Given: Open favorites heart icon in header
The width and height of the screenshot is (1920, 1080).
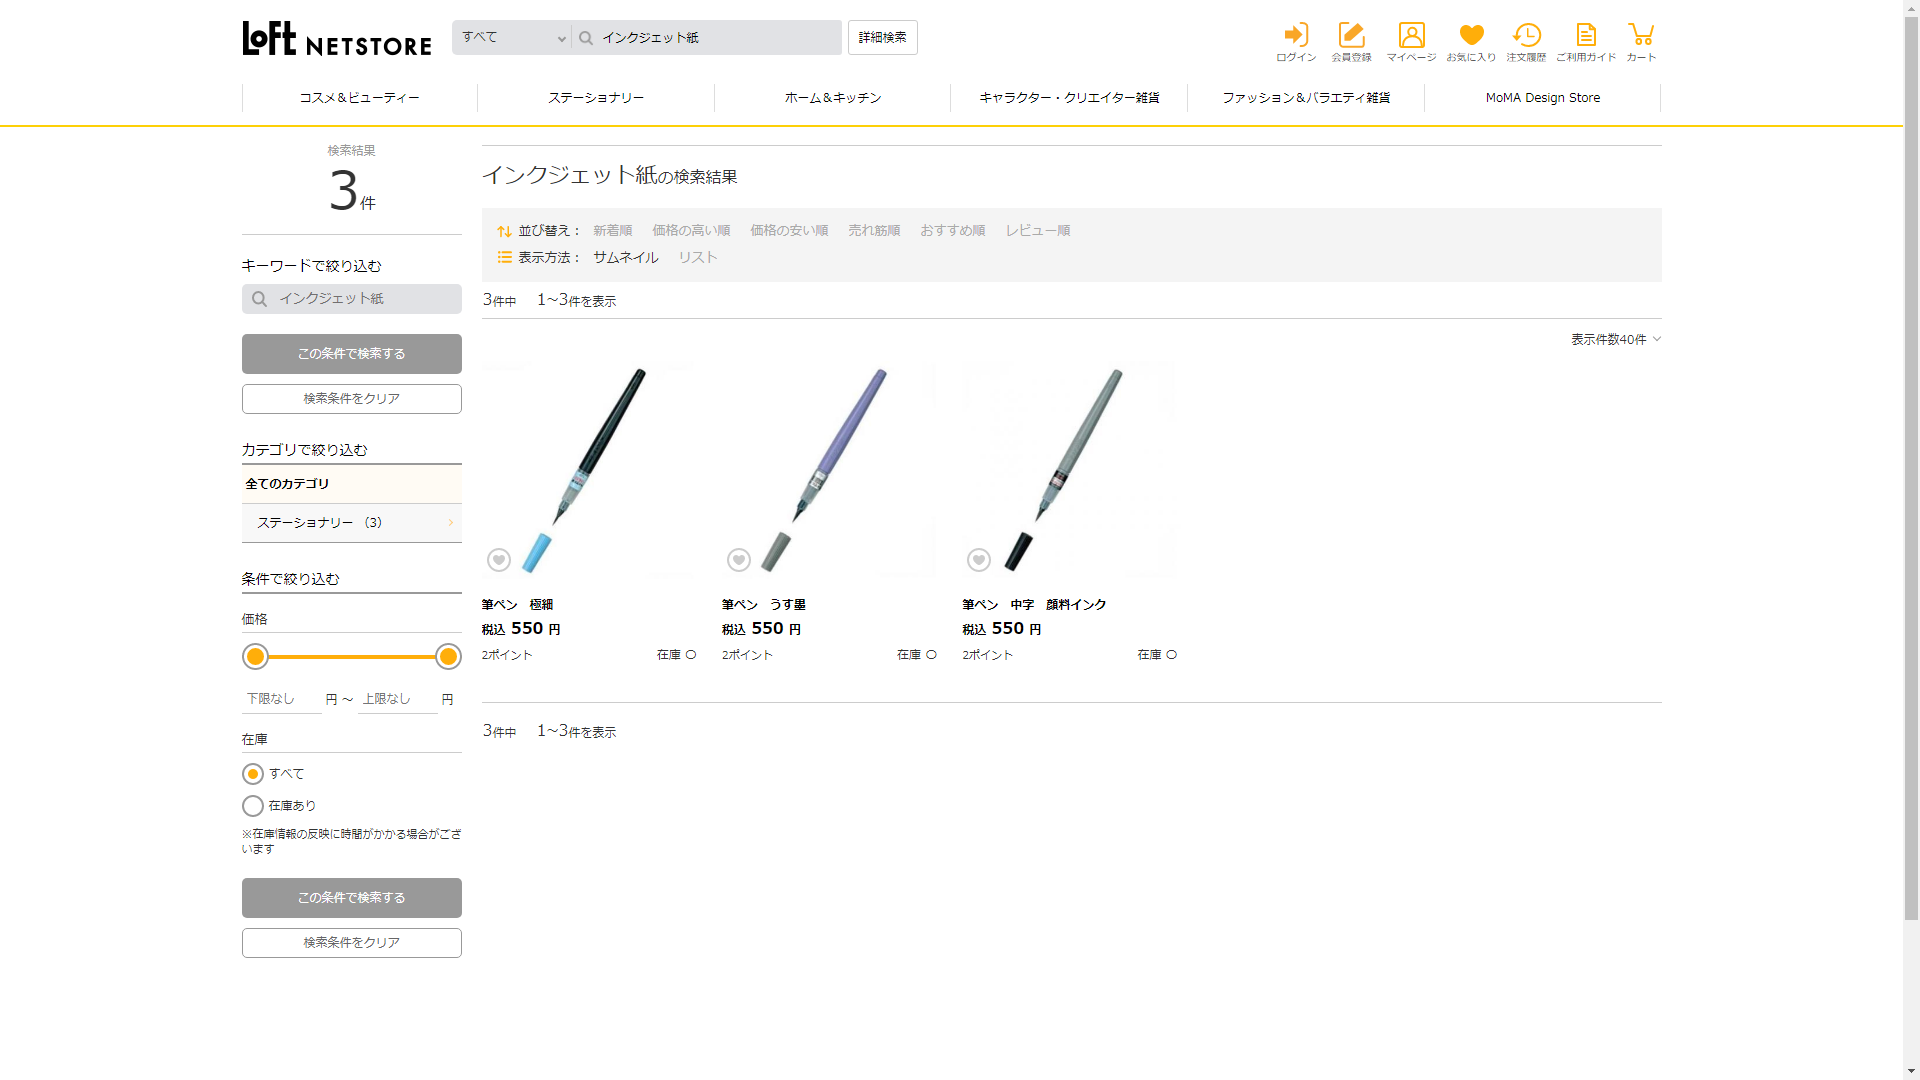Looking at the screenshot, I should tap(1471, 36).
